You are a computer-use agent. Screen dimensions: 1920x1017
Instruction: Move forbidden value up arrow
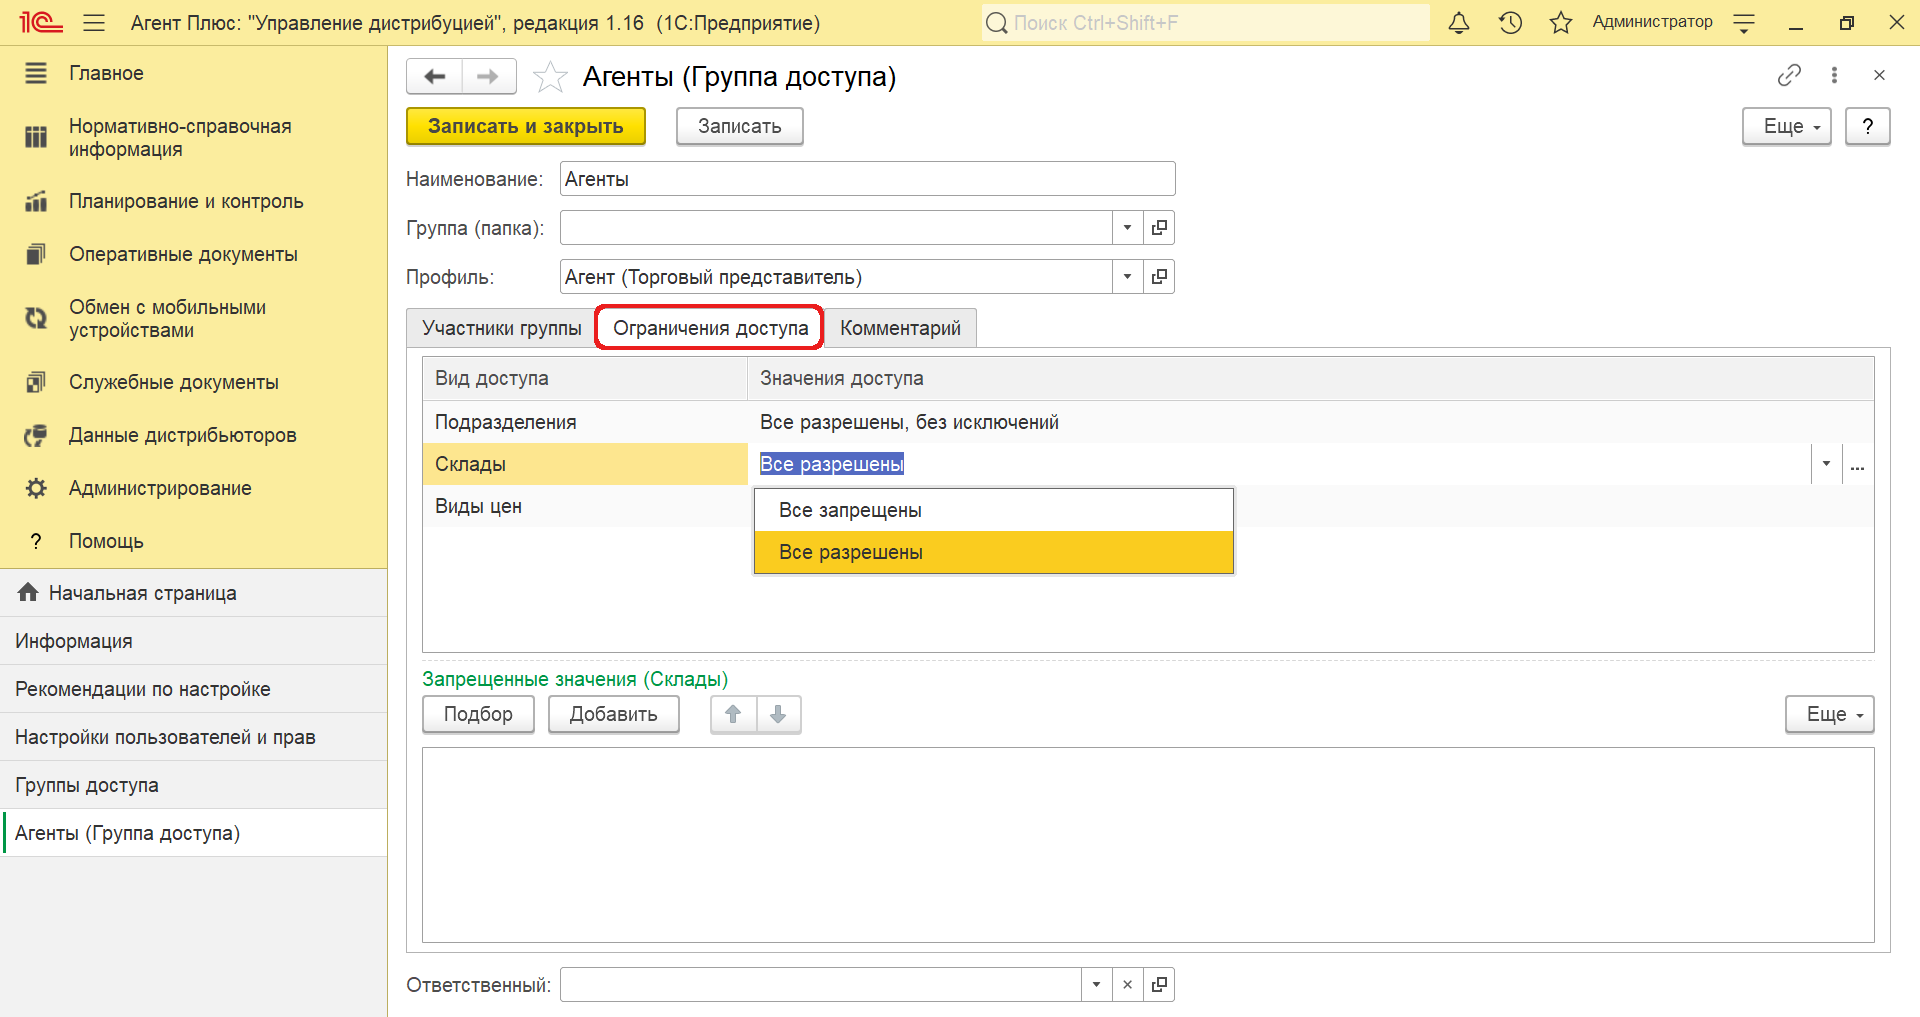point(733,714)
